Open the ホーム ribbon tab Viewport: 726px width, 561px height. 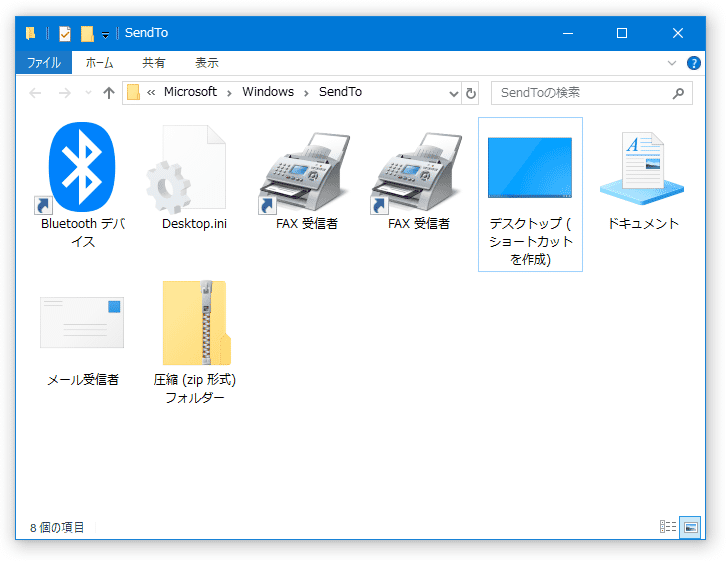[x=99, y=62]
